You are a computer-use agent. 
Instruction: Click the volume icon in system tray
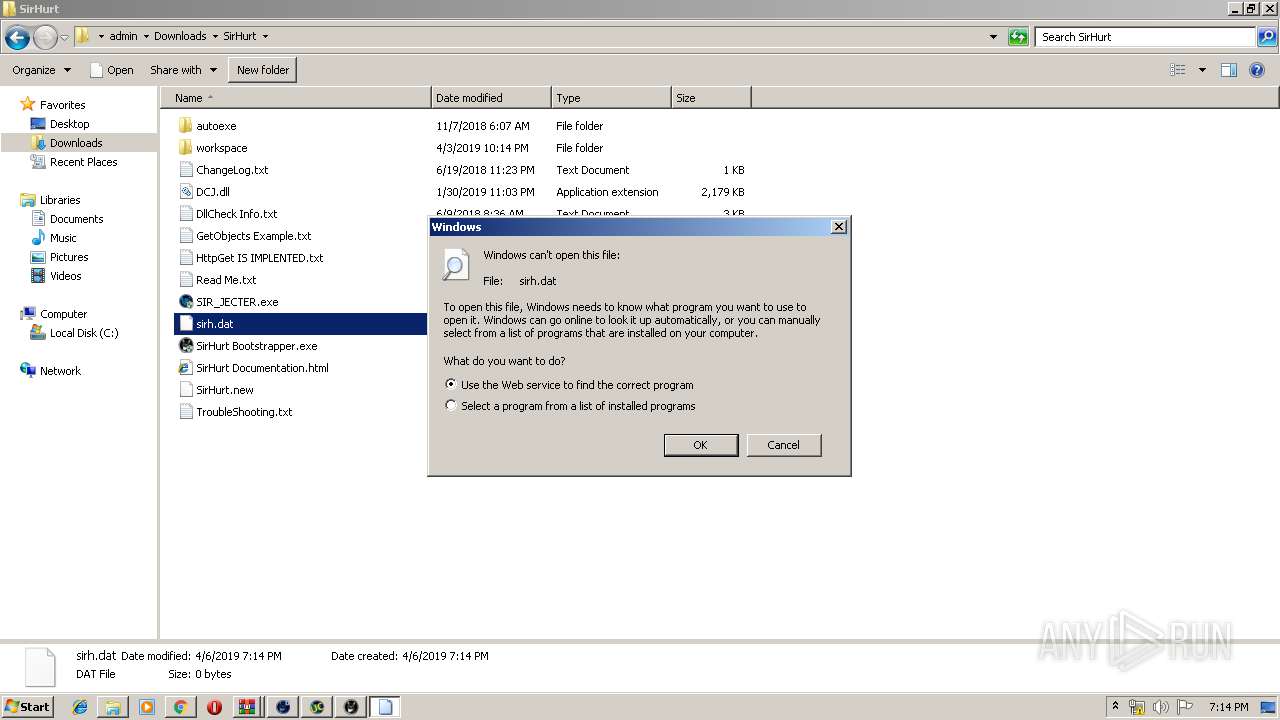pos(1160,707)
